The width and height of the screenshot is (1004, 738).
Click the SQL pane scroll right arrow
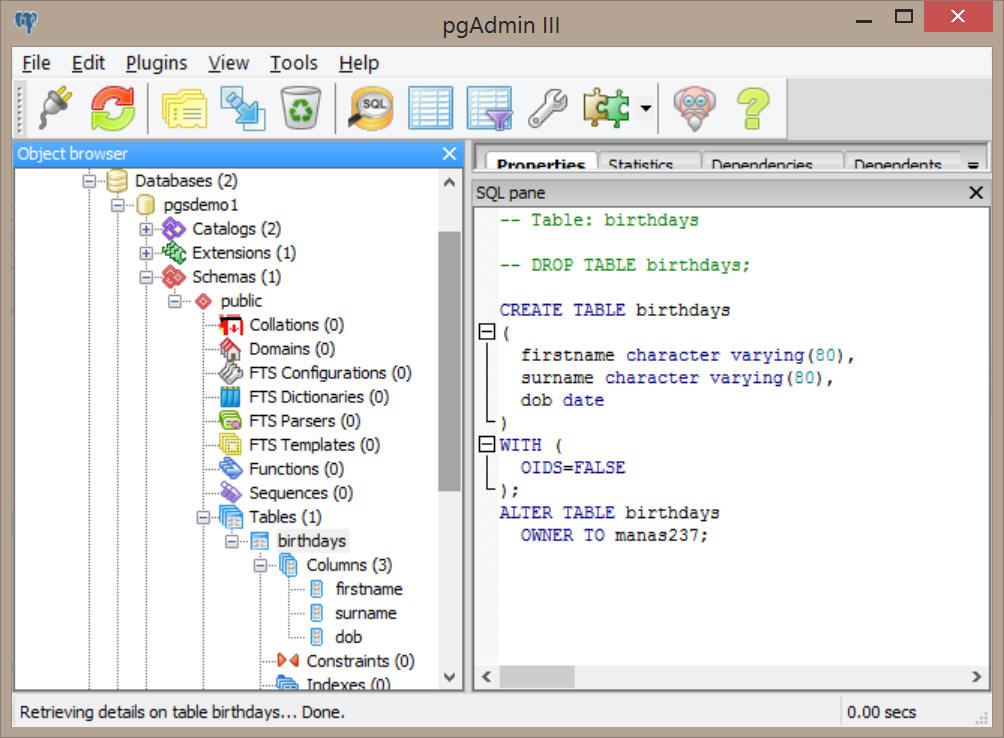(x=976, y=677)
